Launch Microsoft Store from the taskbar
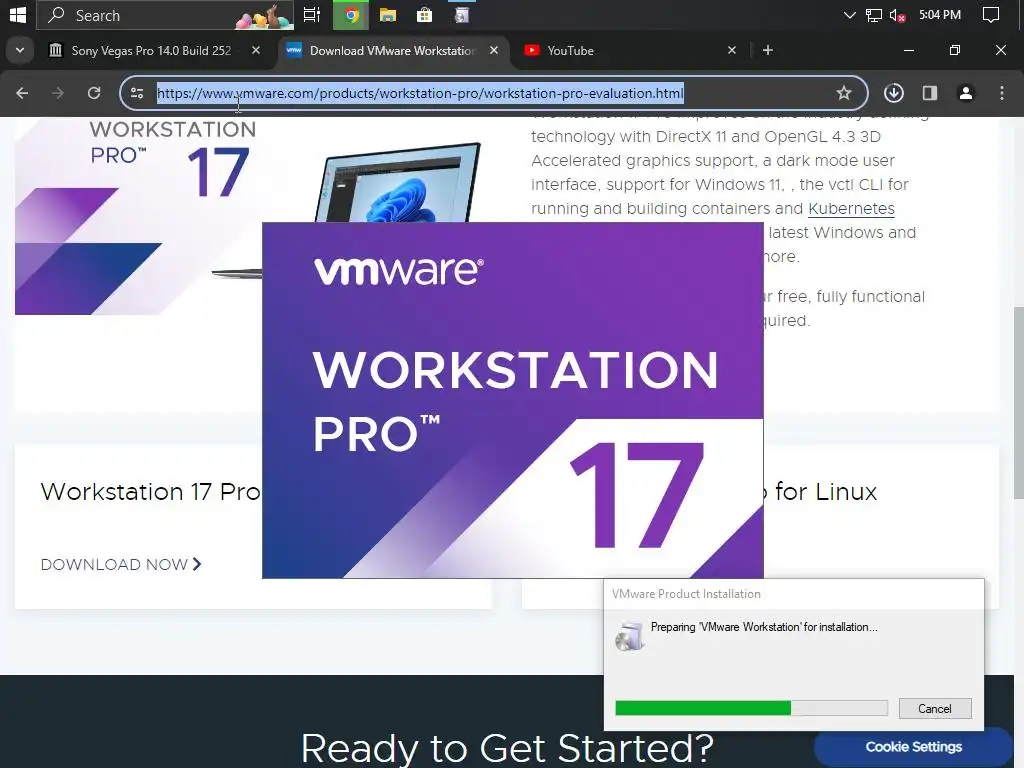Viewport: 1024px width, 768px height. tap(424, 14)
